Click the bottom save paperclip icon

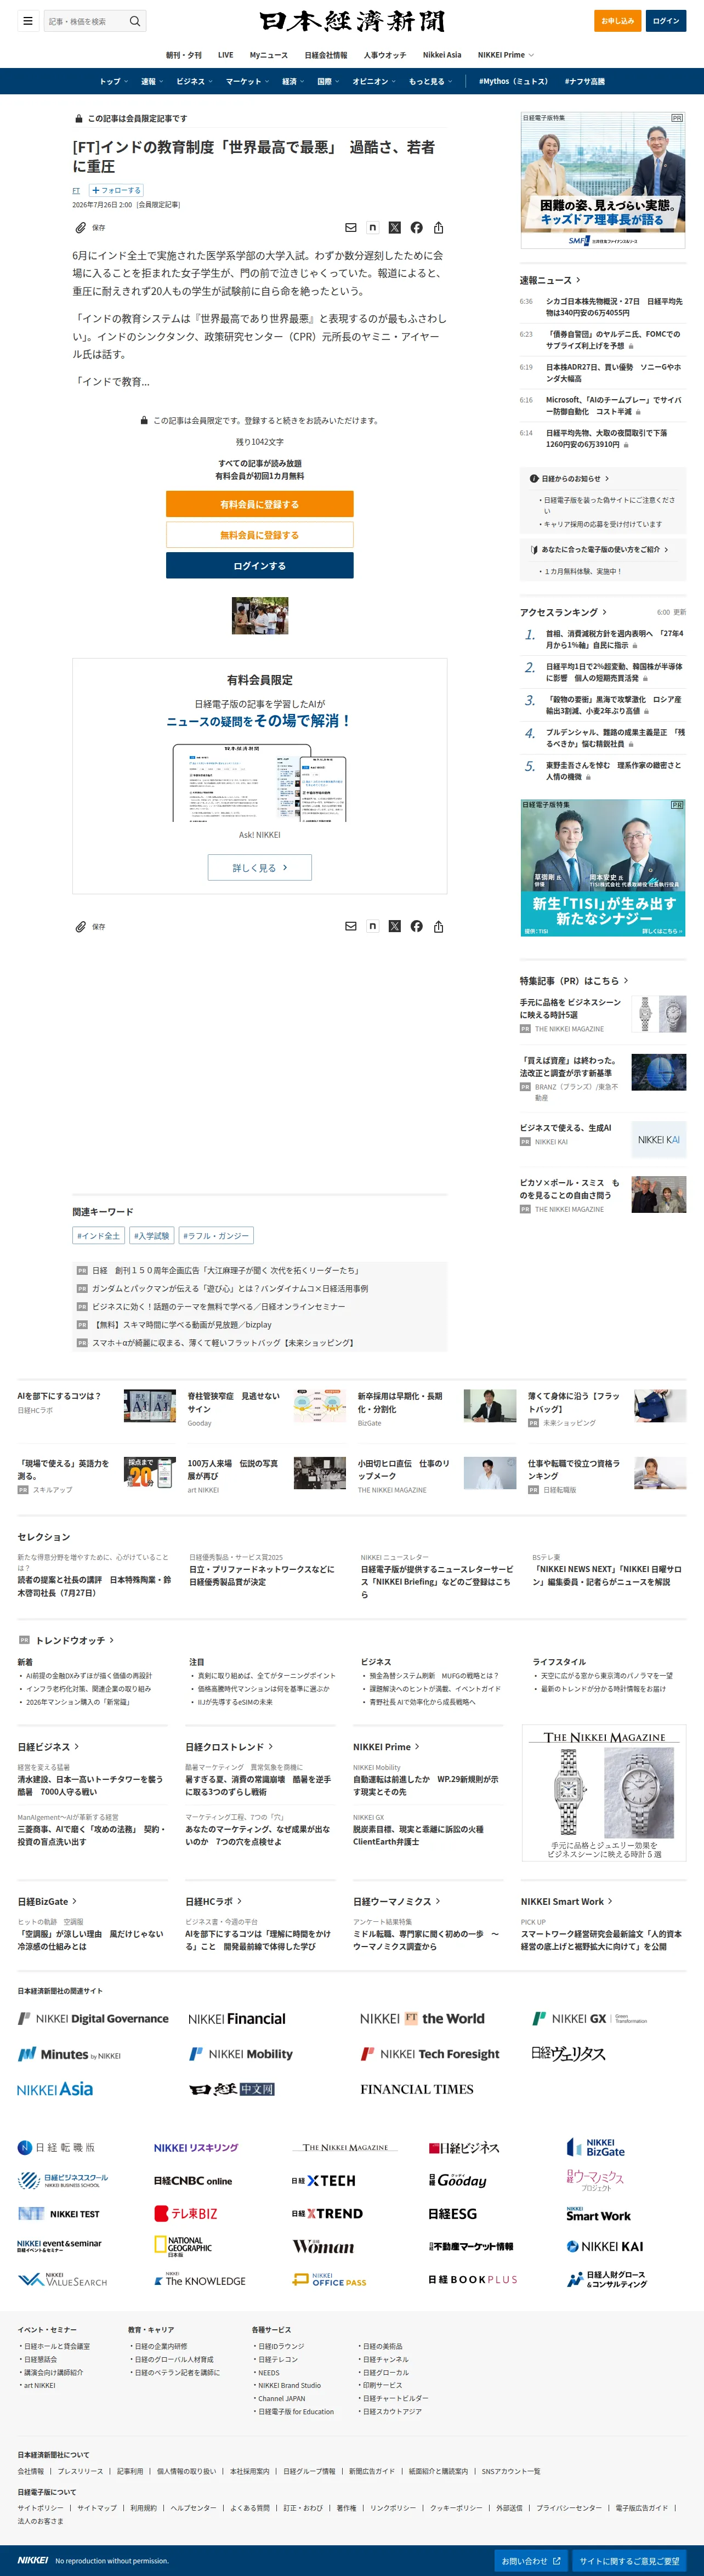pyautogui.click(x=80, y=927)
